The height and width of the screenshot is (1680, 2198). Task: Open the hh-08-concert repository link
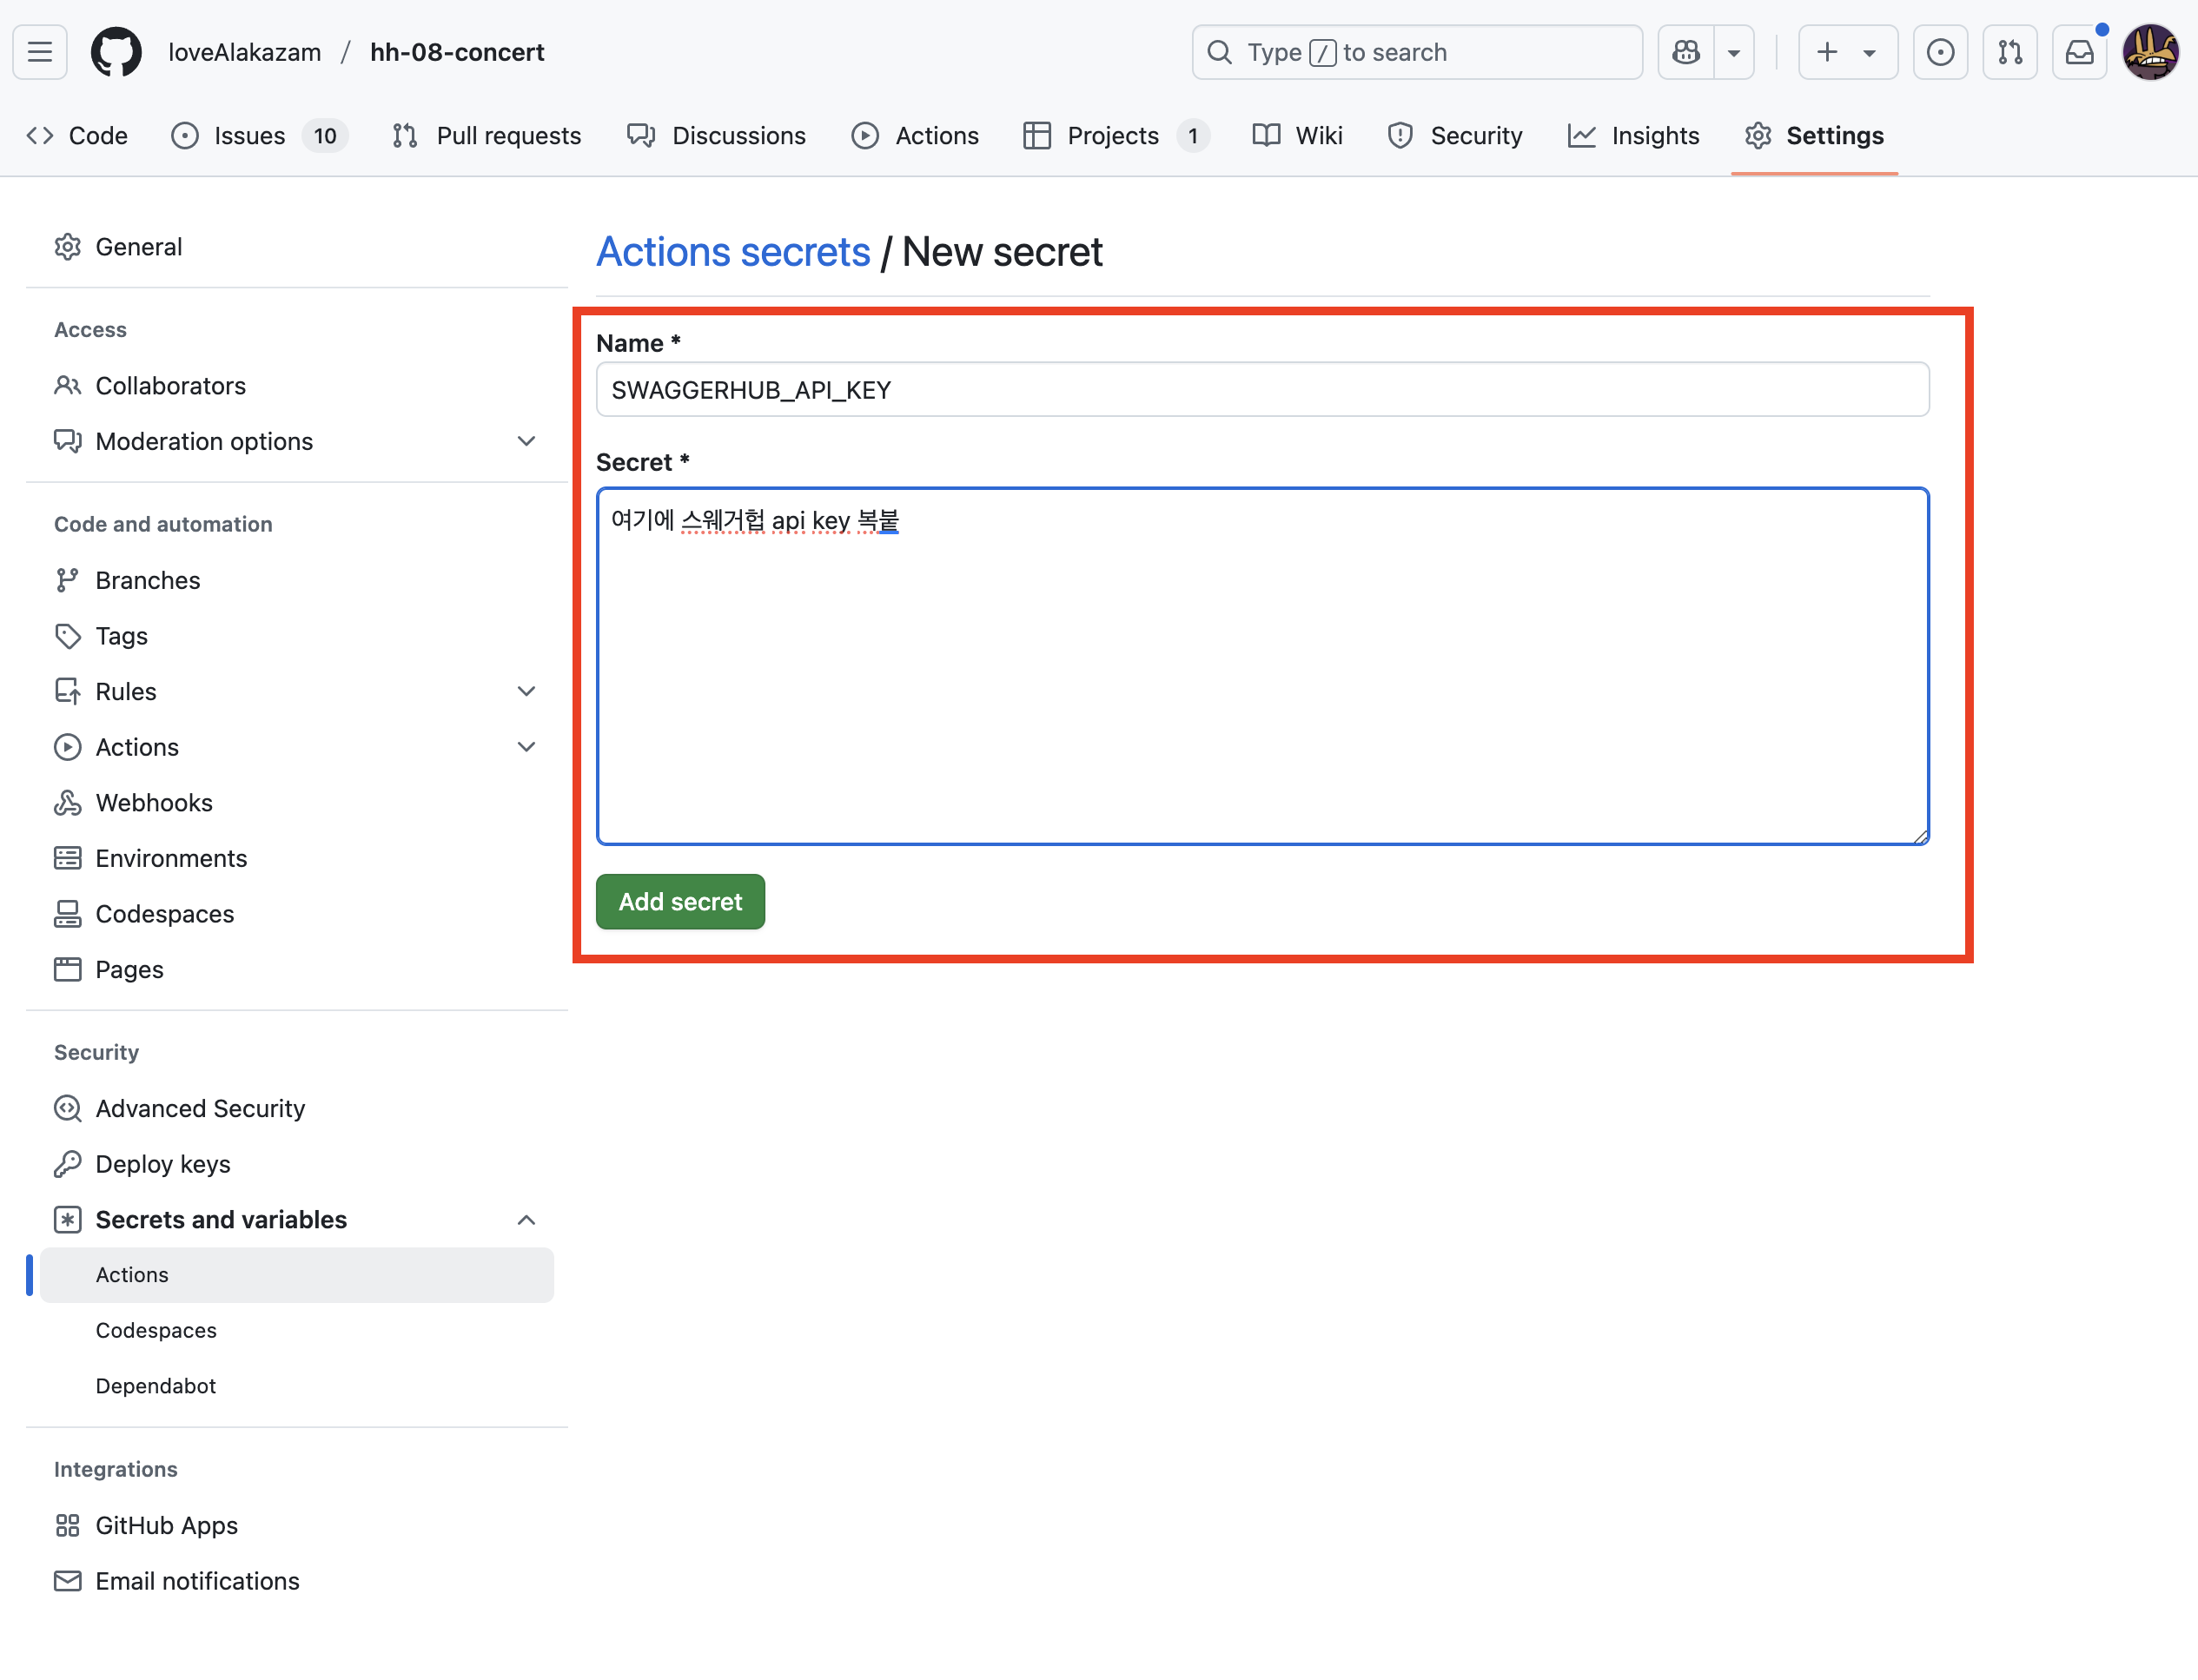[x=457, y=52]
